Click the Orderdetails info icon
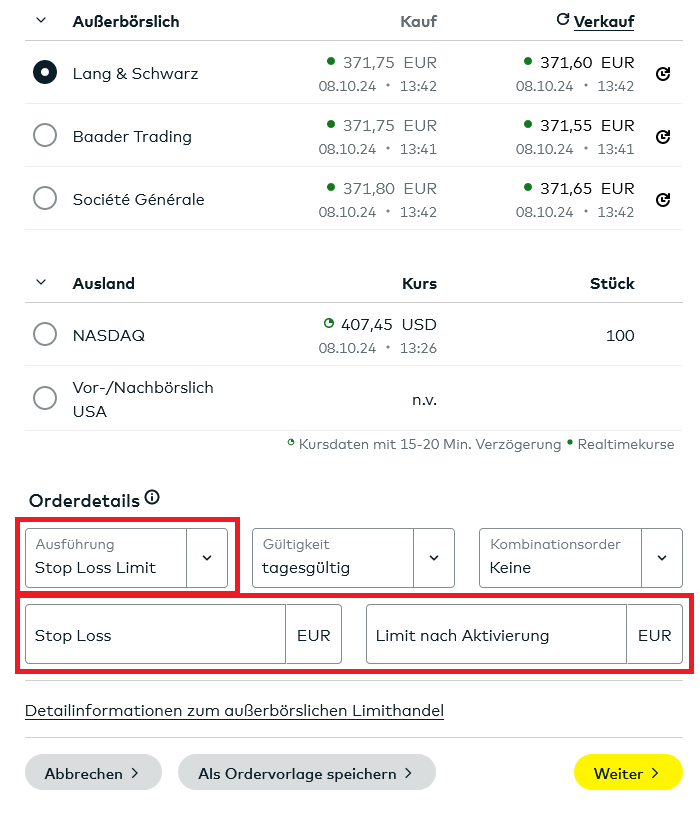Image resolution: width=700 pixels, height=820 pixels. 152,497
